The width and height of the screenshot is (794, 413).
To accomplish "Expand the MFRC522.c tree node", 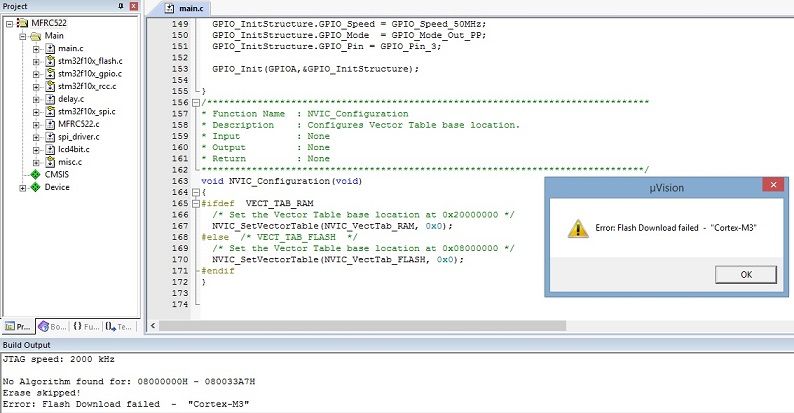I will 36,125.
